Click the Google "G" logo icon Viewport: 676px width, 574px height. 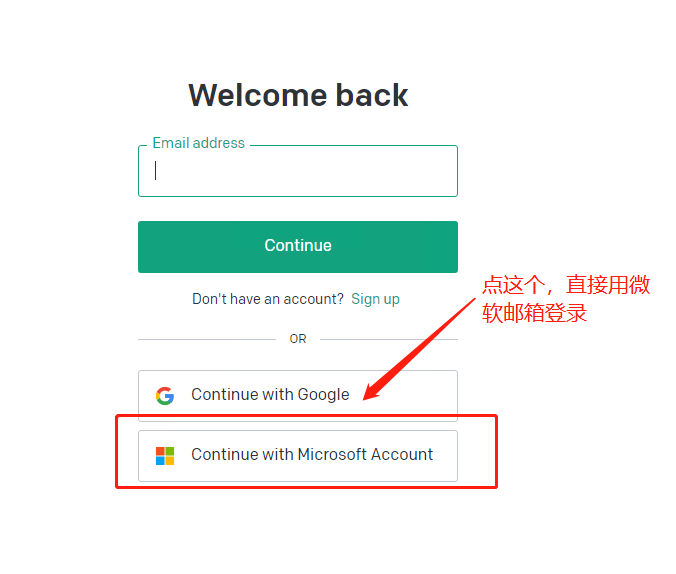pos(165,395)
